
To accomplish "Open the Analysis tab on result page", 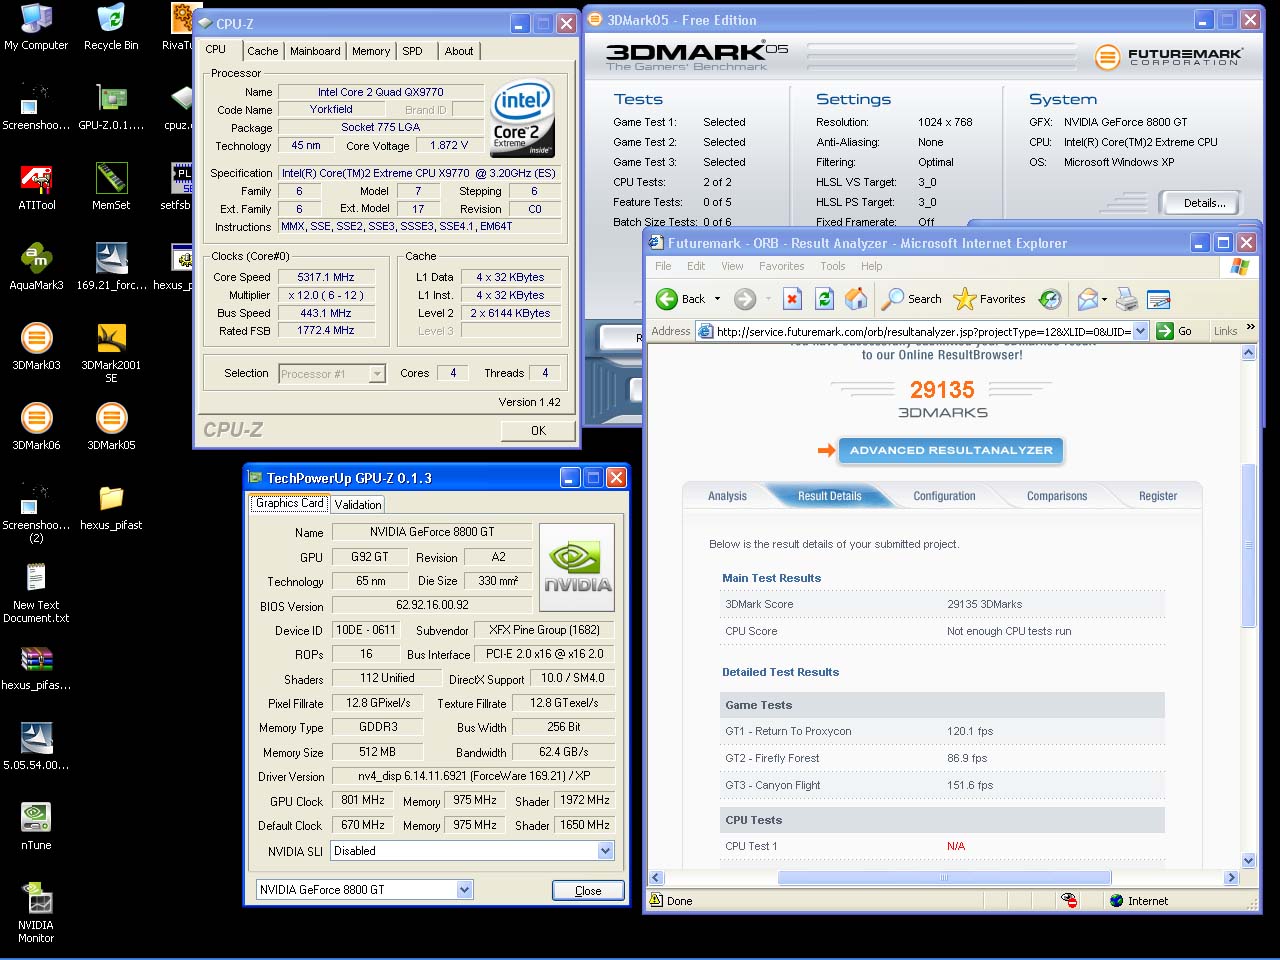I will [x=727, y=496].
